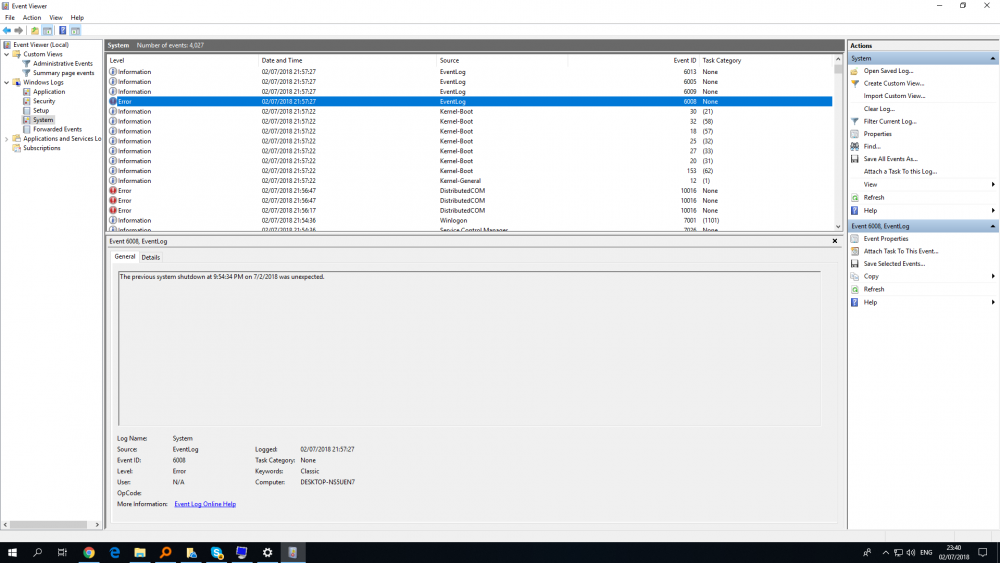
Task: Collapse the System actions section
Action: (x=992, y=58)
